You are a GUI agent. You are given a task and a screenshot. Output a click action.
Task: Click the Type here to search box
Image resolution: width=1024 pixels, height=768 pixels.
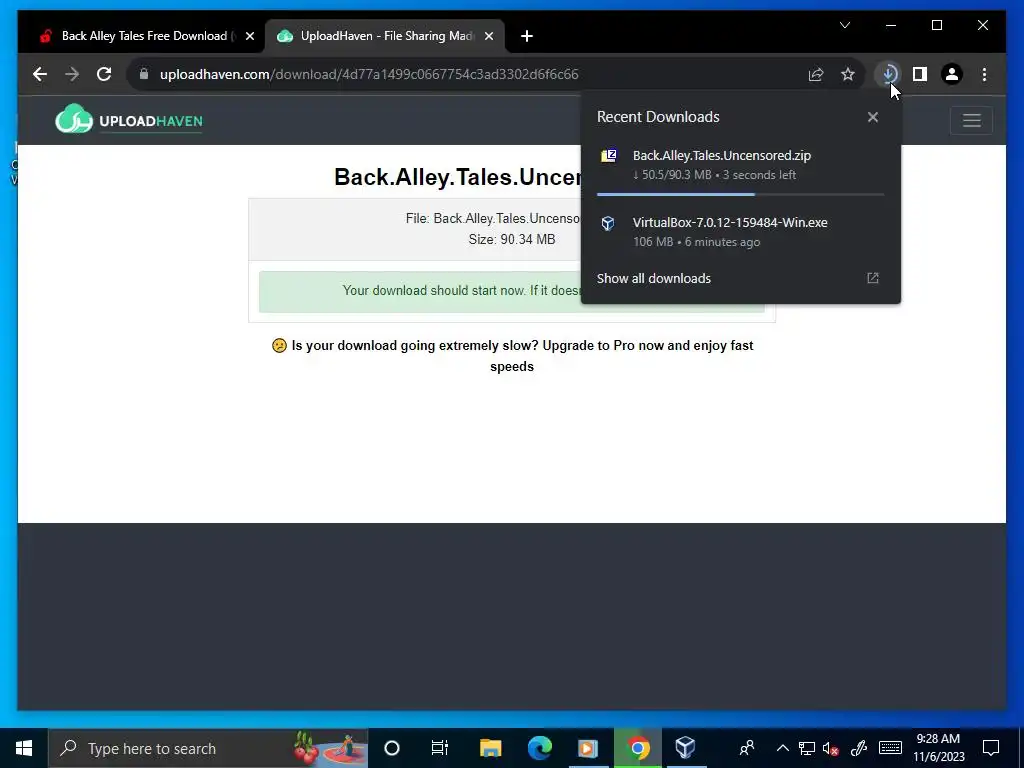click(x=208, y=748)
